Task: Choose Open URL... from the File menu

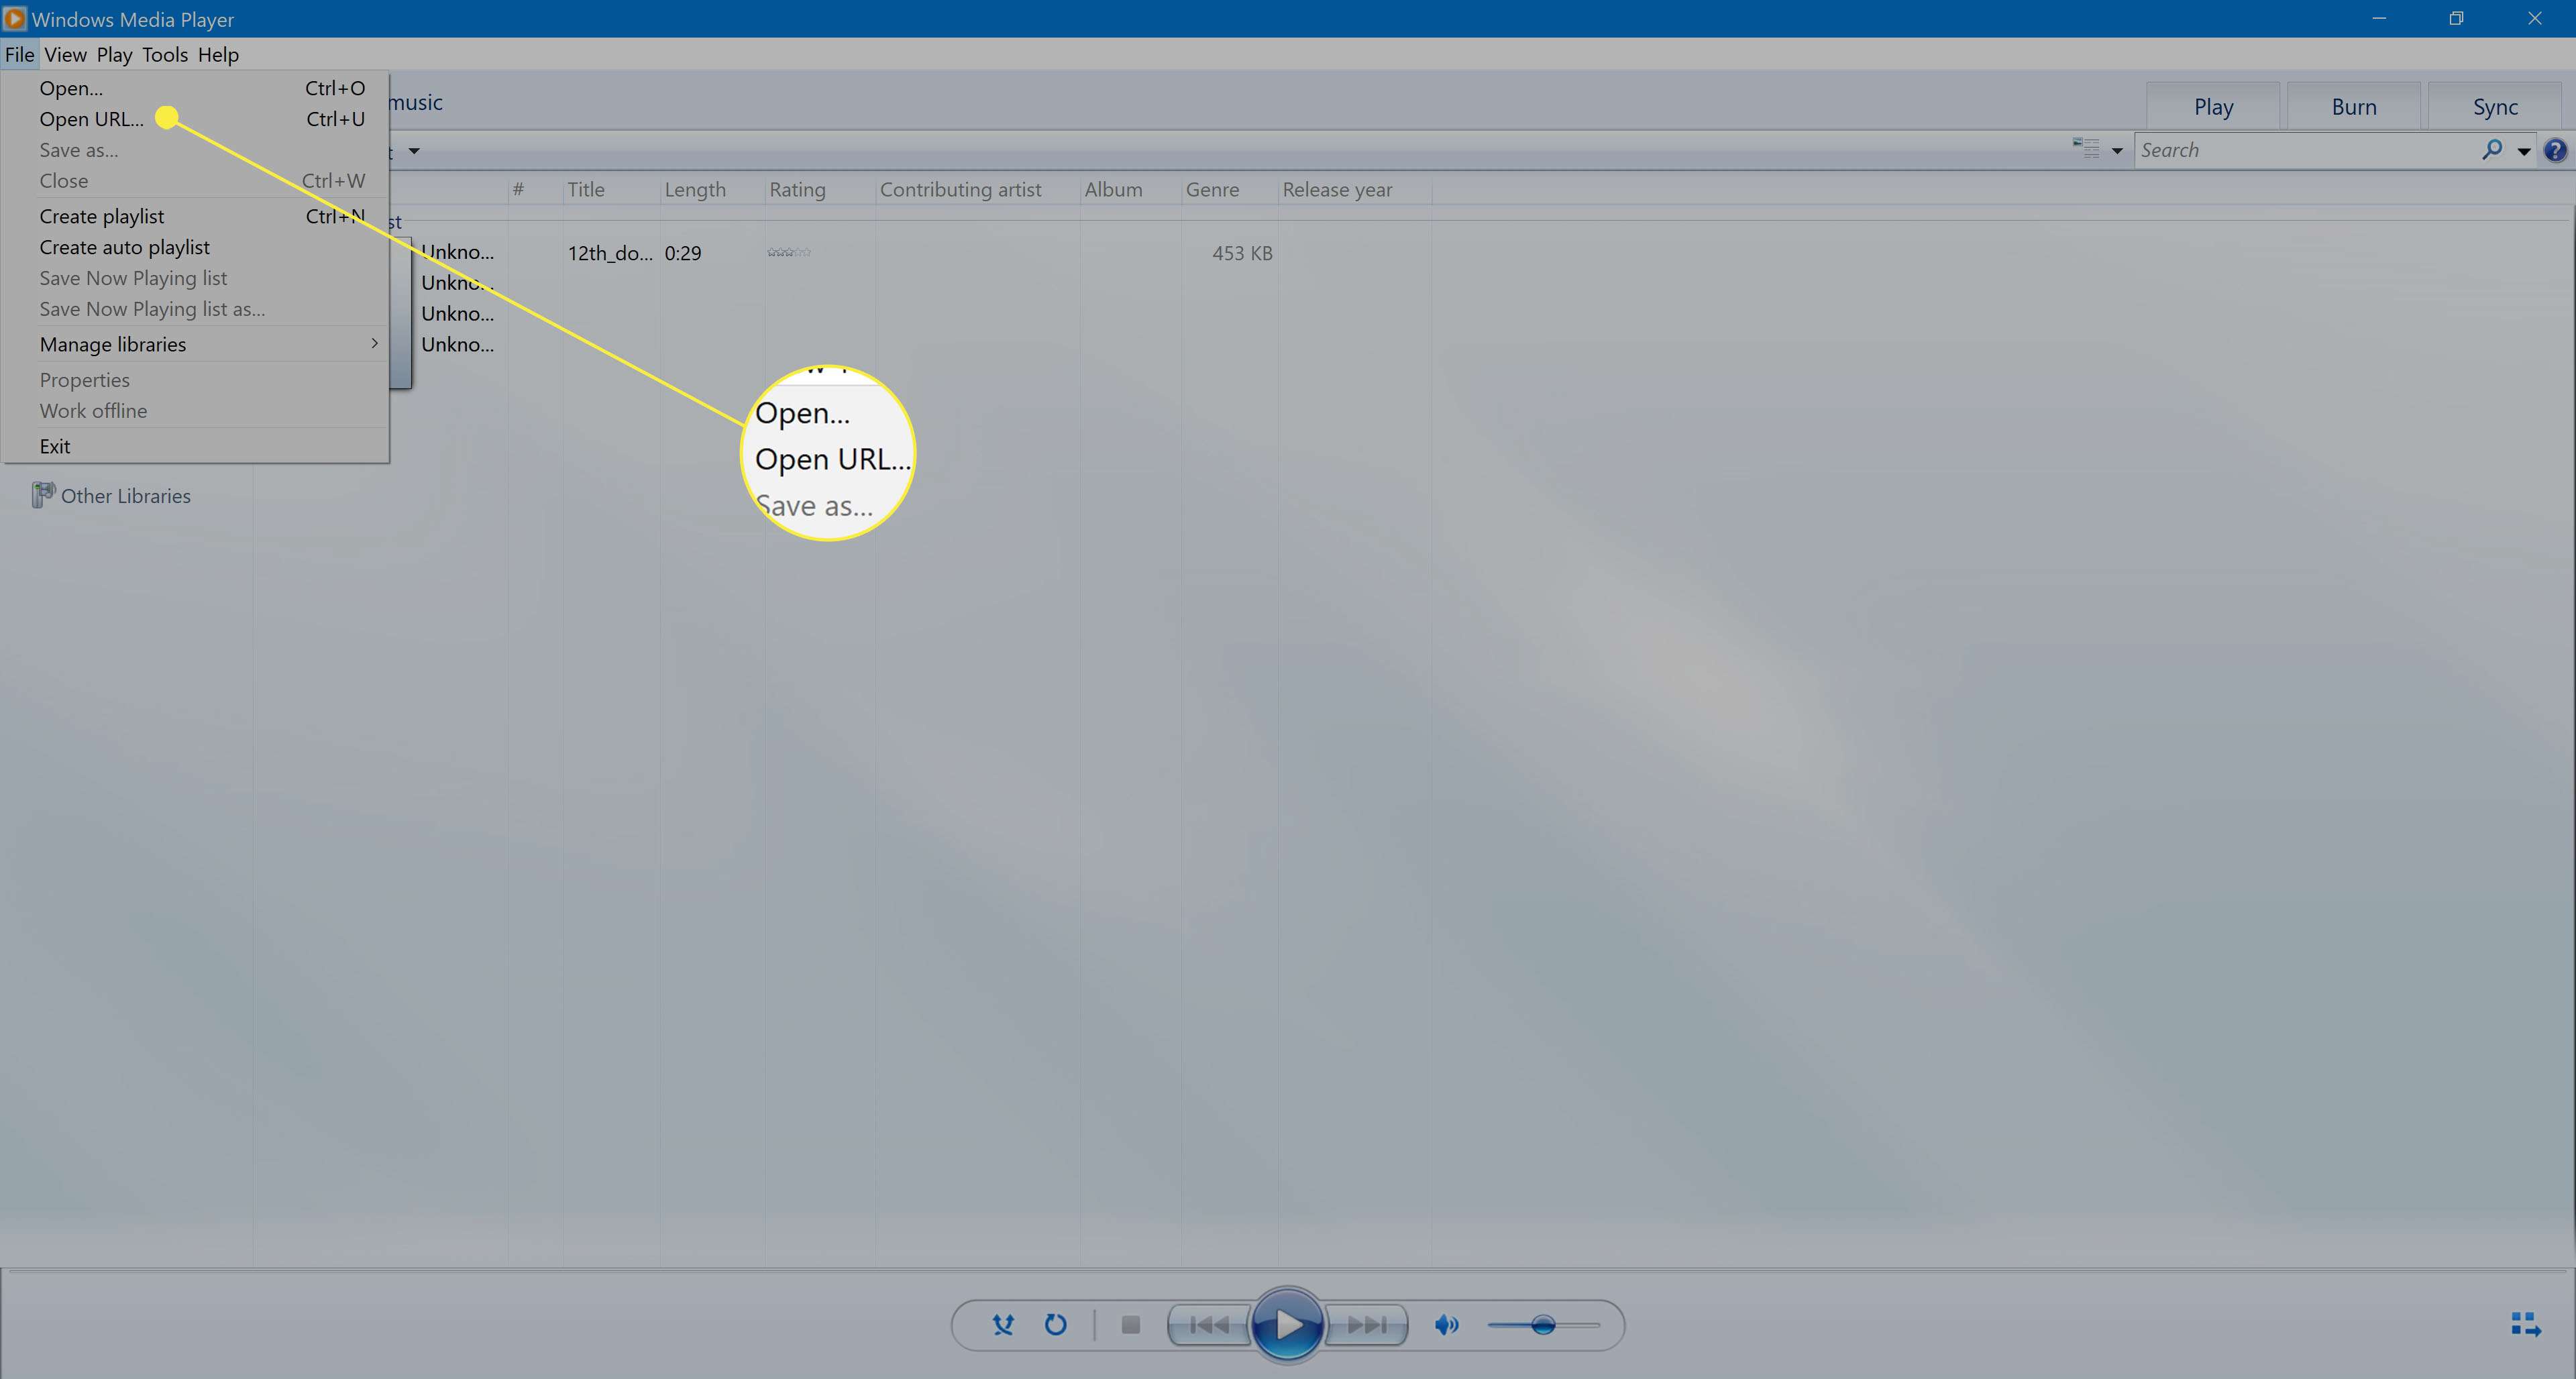Action: 195,119
